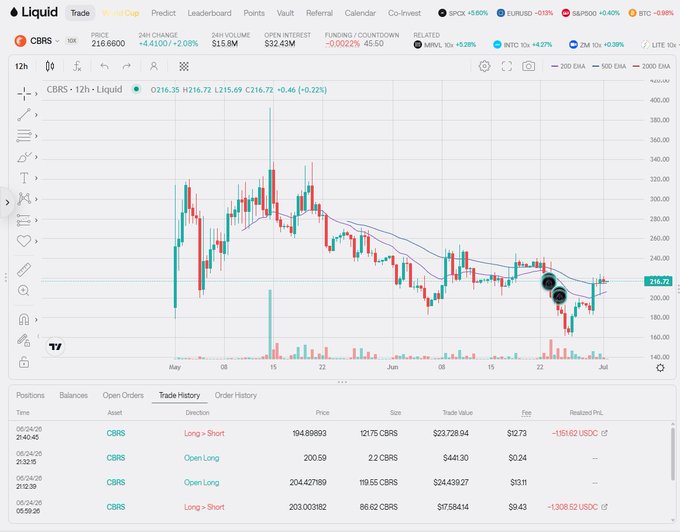Click the user profile icon in chart toolbar
Image resolution: width=680 pixels, height=532 pixels.
154,66
